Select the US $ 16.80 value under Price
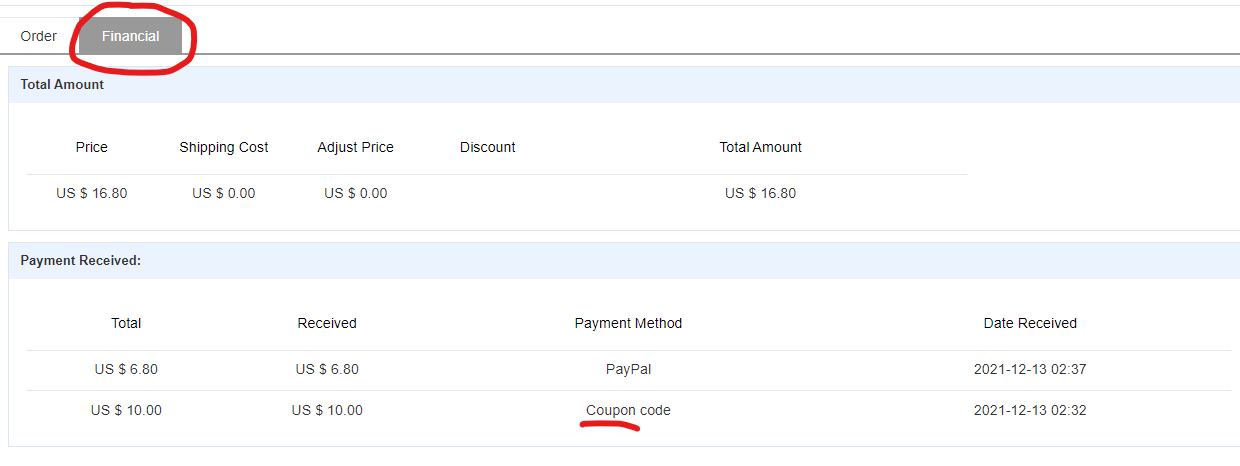This screenshot has height=466, width=1240. [92, 193]
